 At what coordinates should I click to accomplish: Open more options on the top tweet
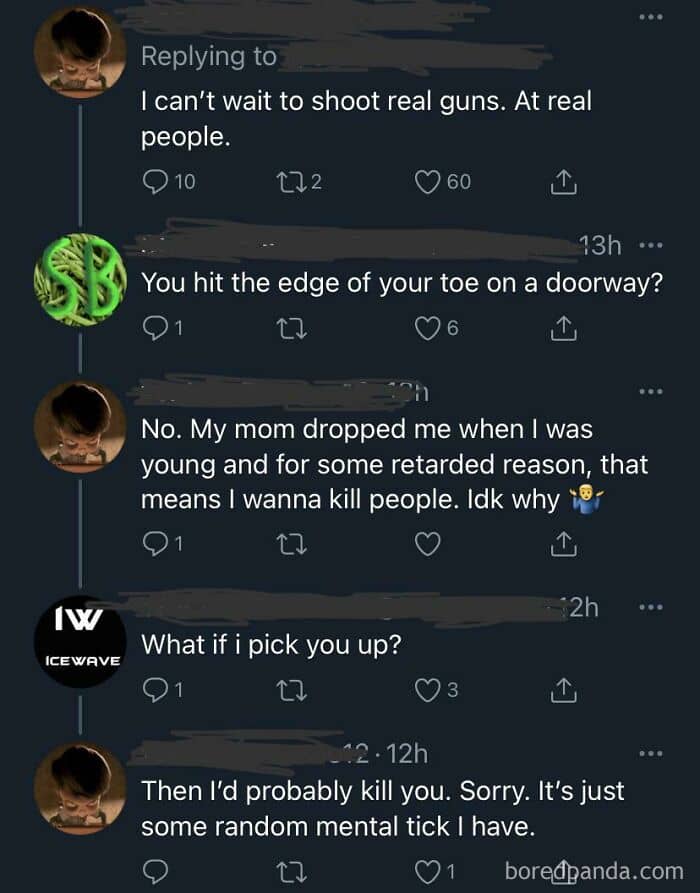click(653, 17)
